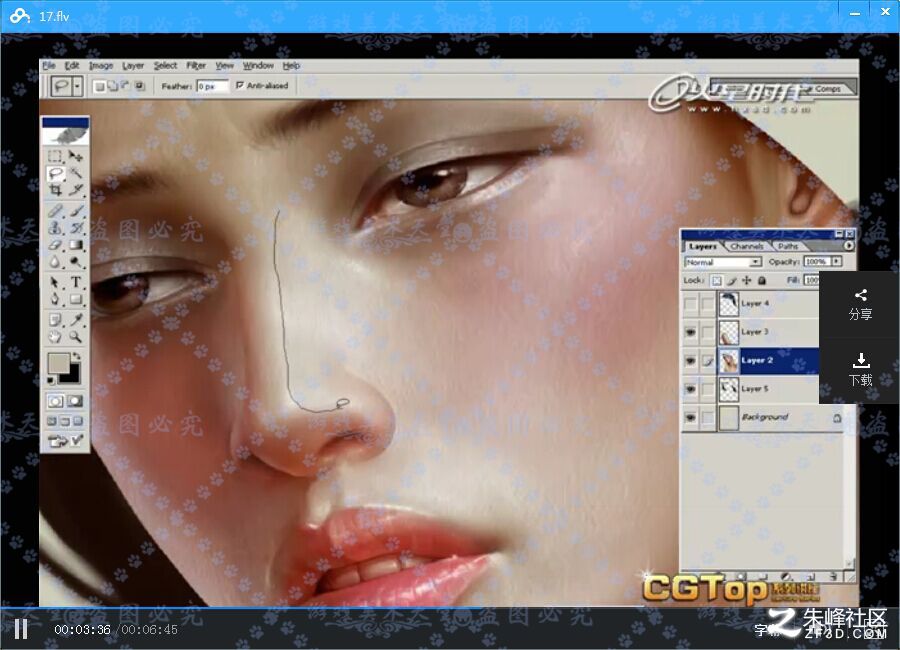The width and height of the screenshot is (900, 650).
Task: Reset default foreground and background colors
Action: (51, 380)
